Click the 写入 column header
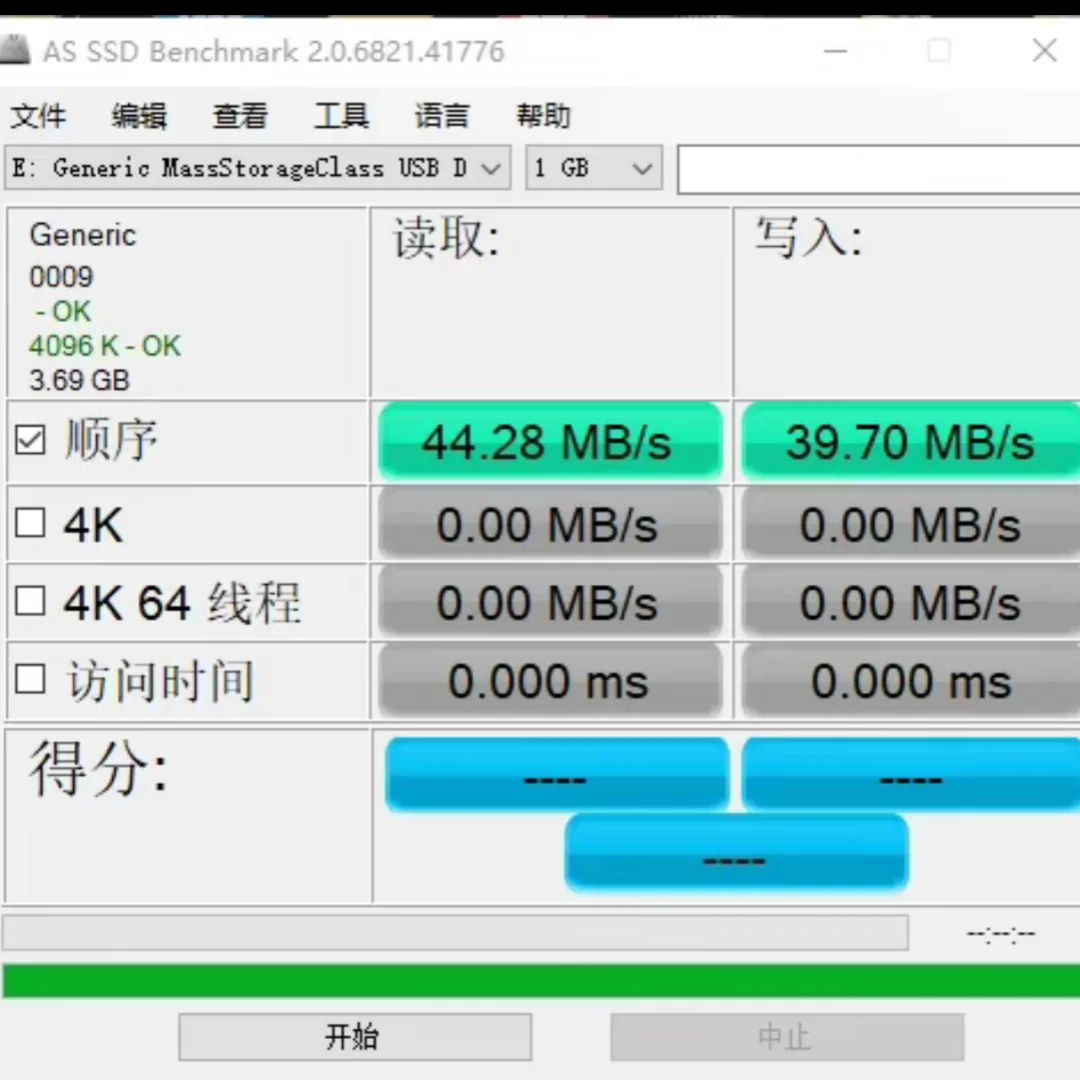 click(809, 238)
